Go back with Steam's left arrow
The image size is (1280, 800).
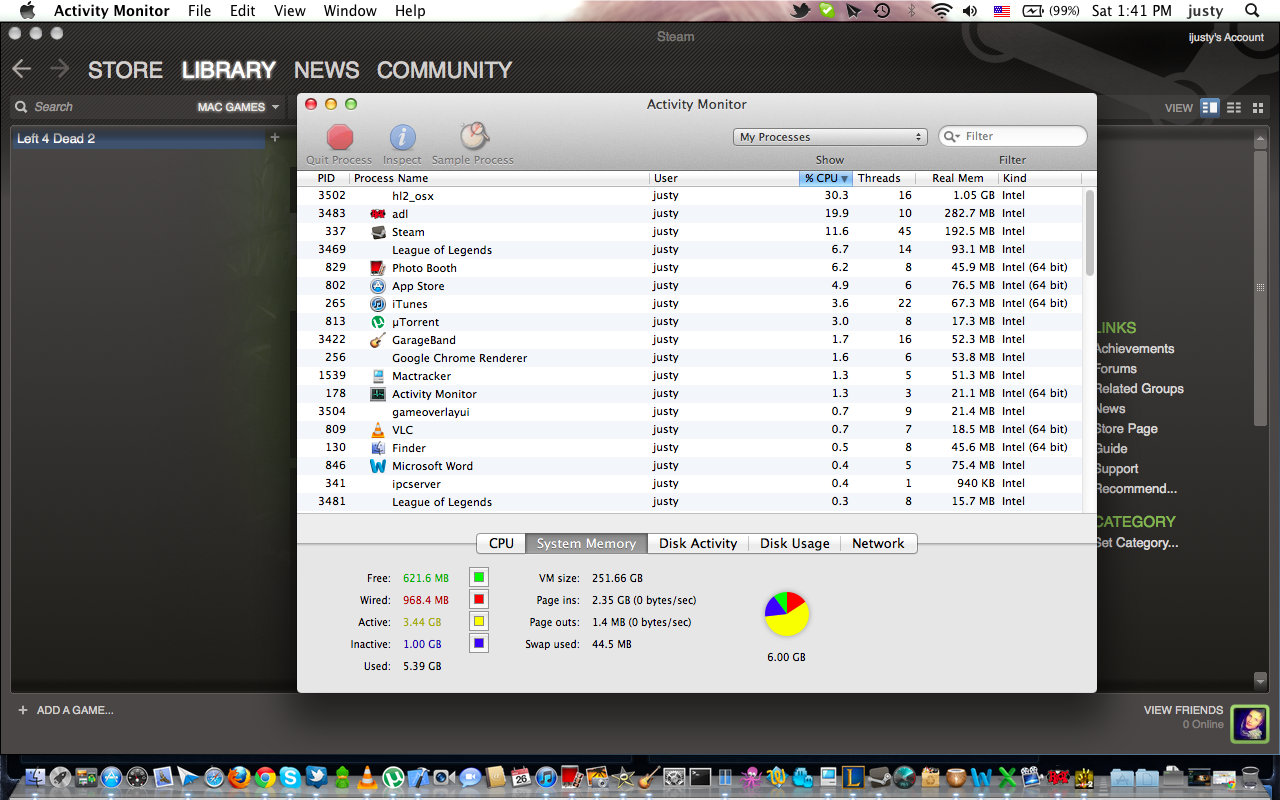22,69
